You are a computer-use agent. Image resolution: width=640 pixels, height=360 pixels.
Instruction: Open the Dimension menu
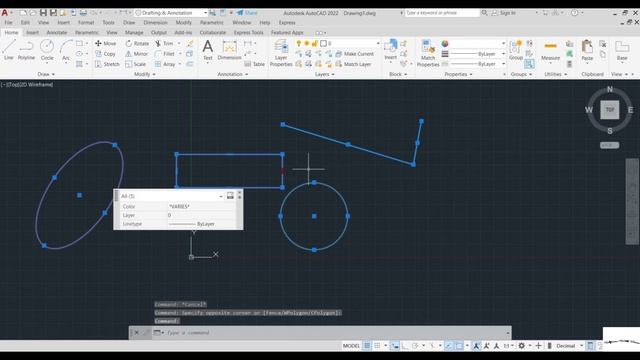tap(156, 22)
